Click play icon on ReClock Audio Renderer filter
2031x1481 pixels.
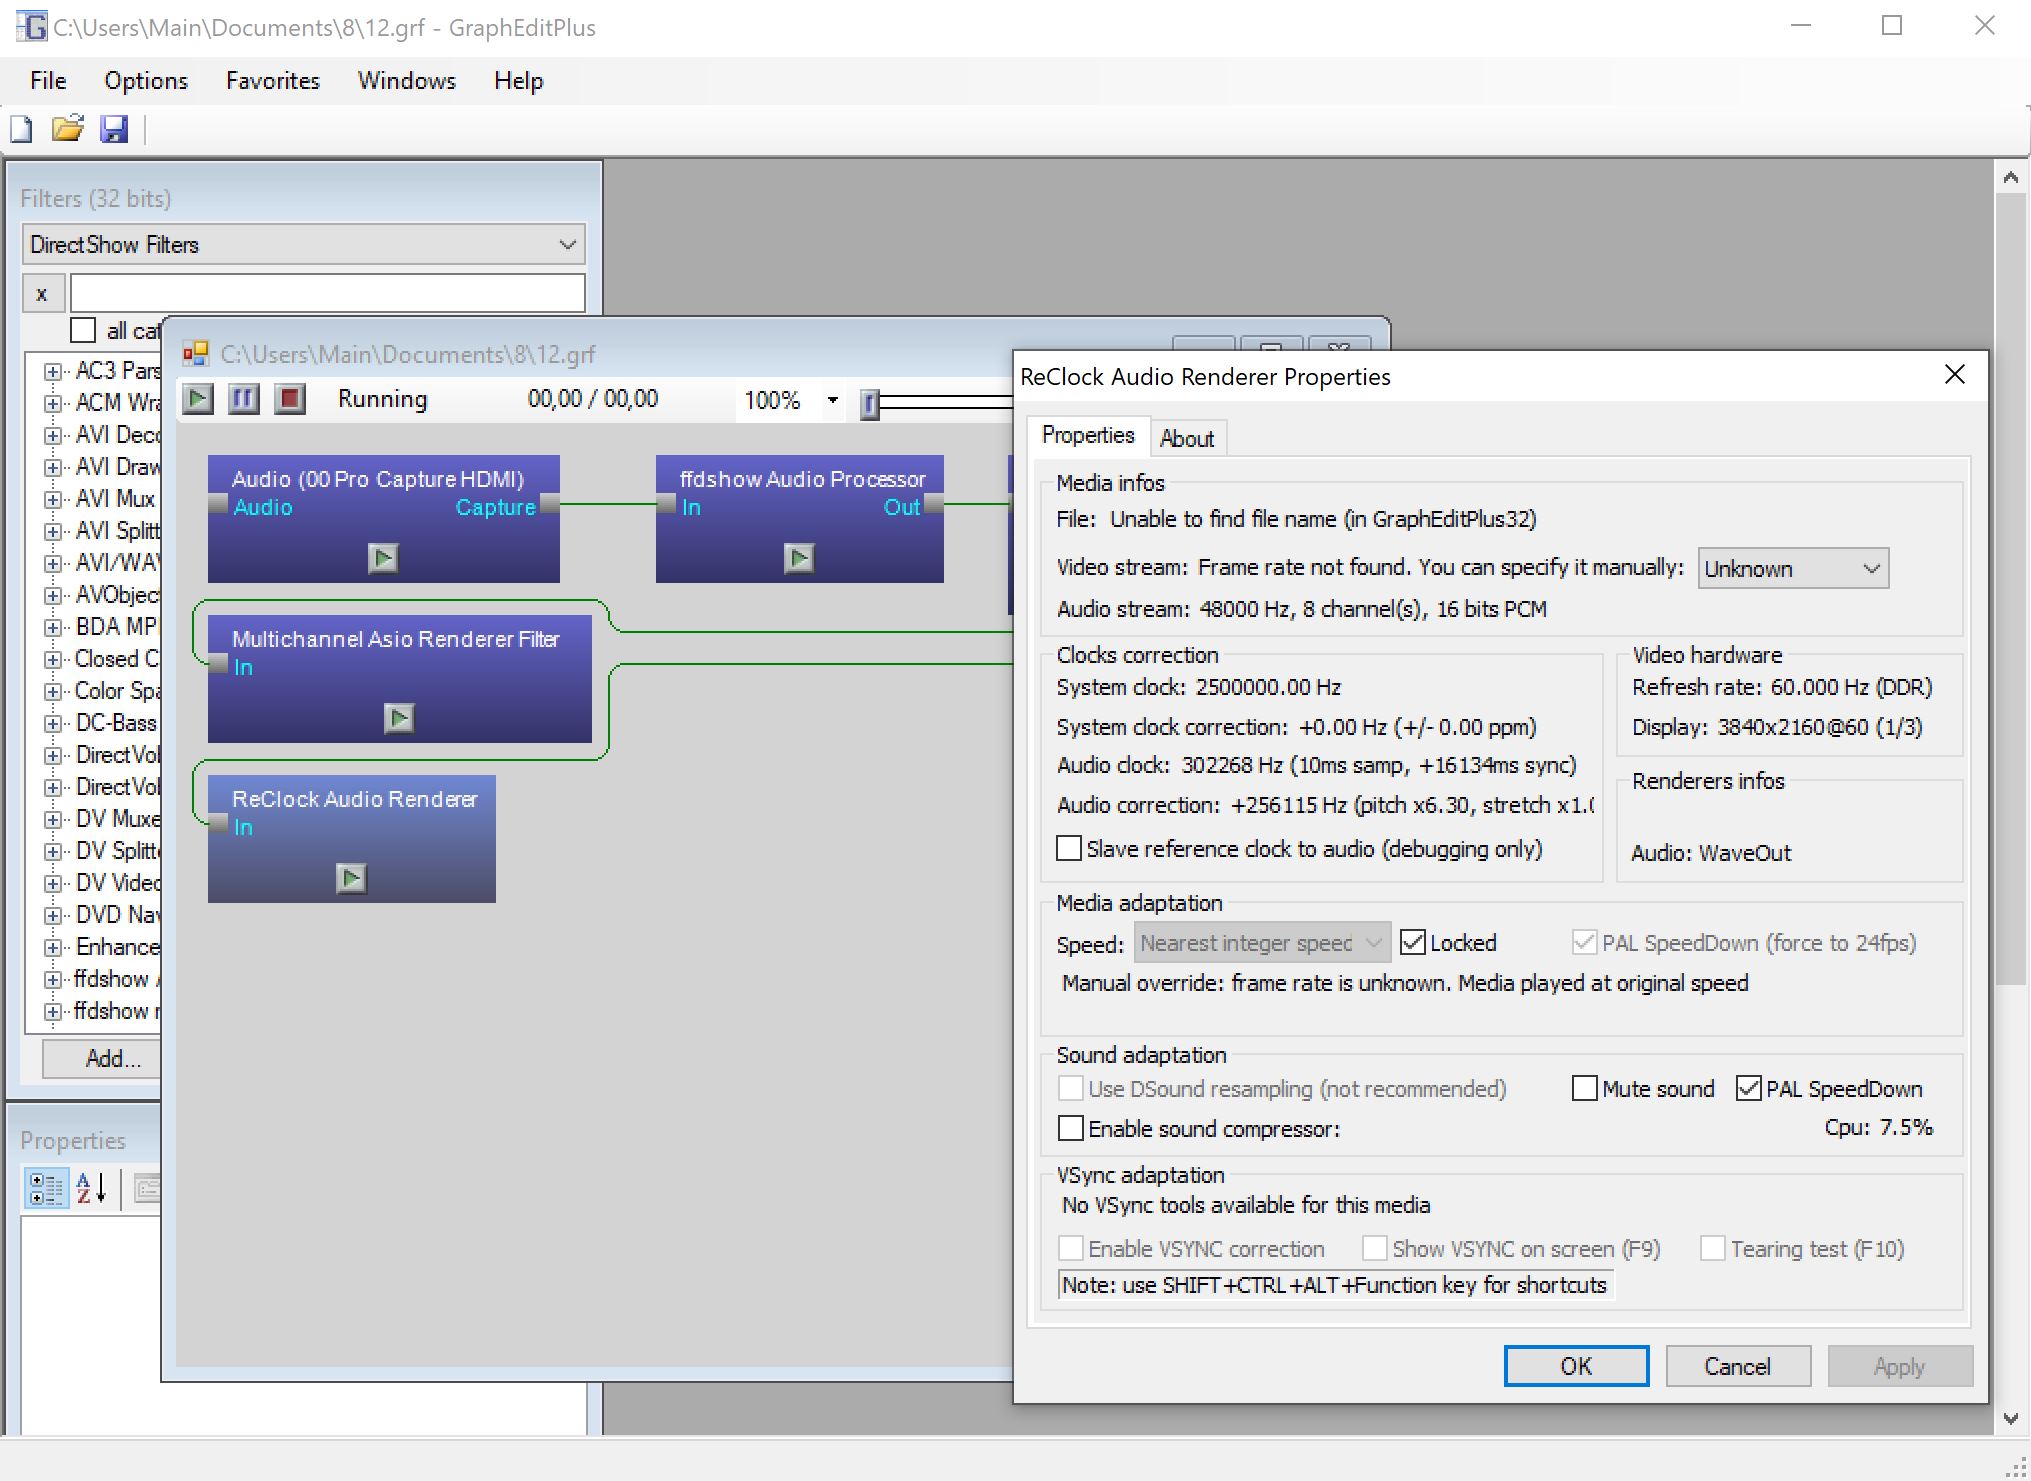[351, 878]
